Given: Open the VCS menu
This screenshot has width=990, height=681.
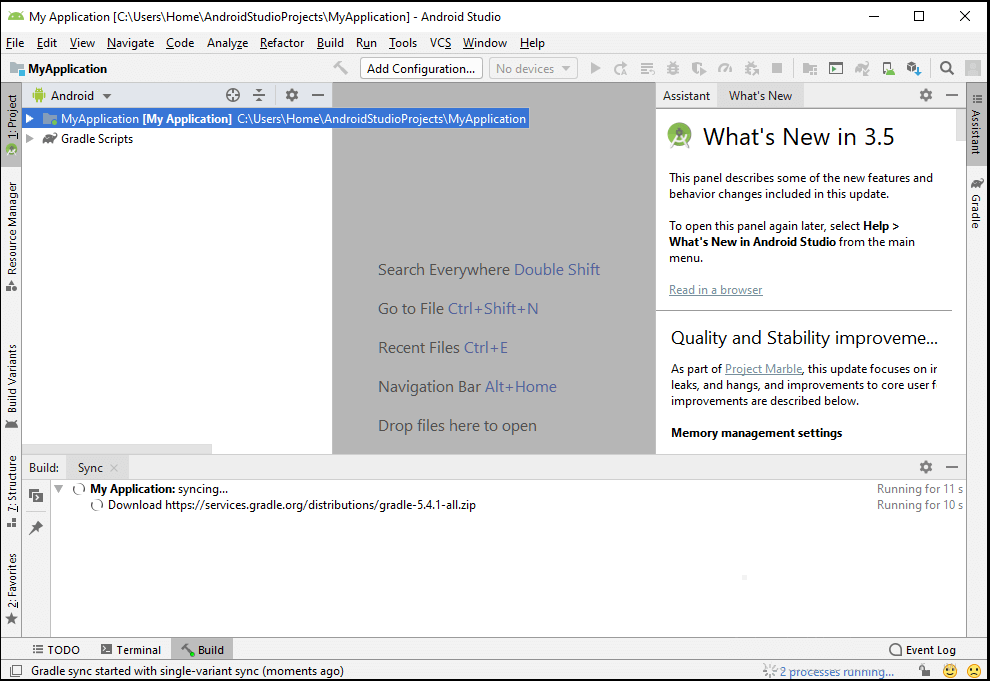Looking at the screenshot, I should point(440,43).
